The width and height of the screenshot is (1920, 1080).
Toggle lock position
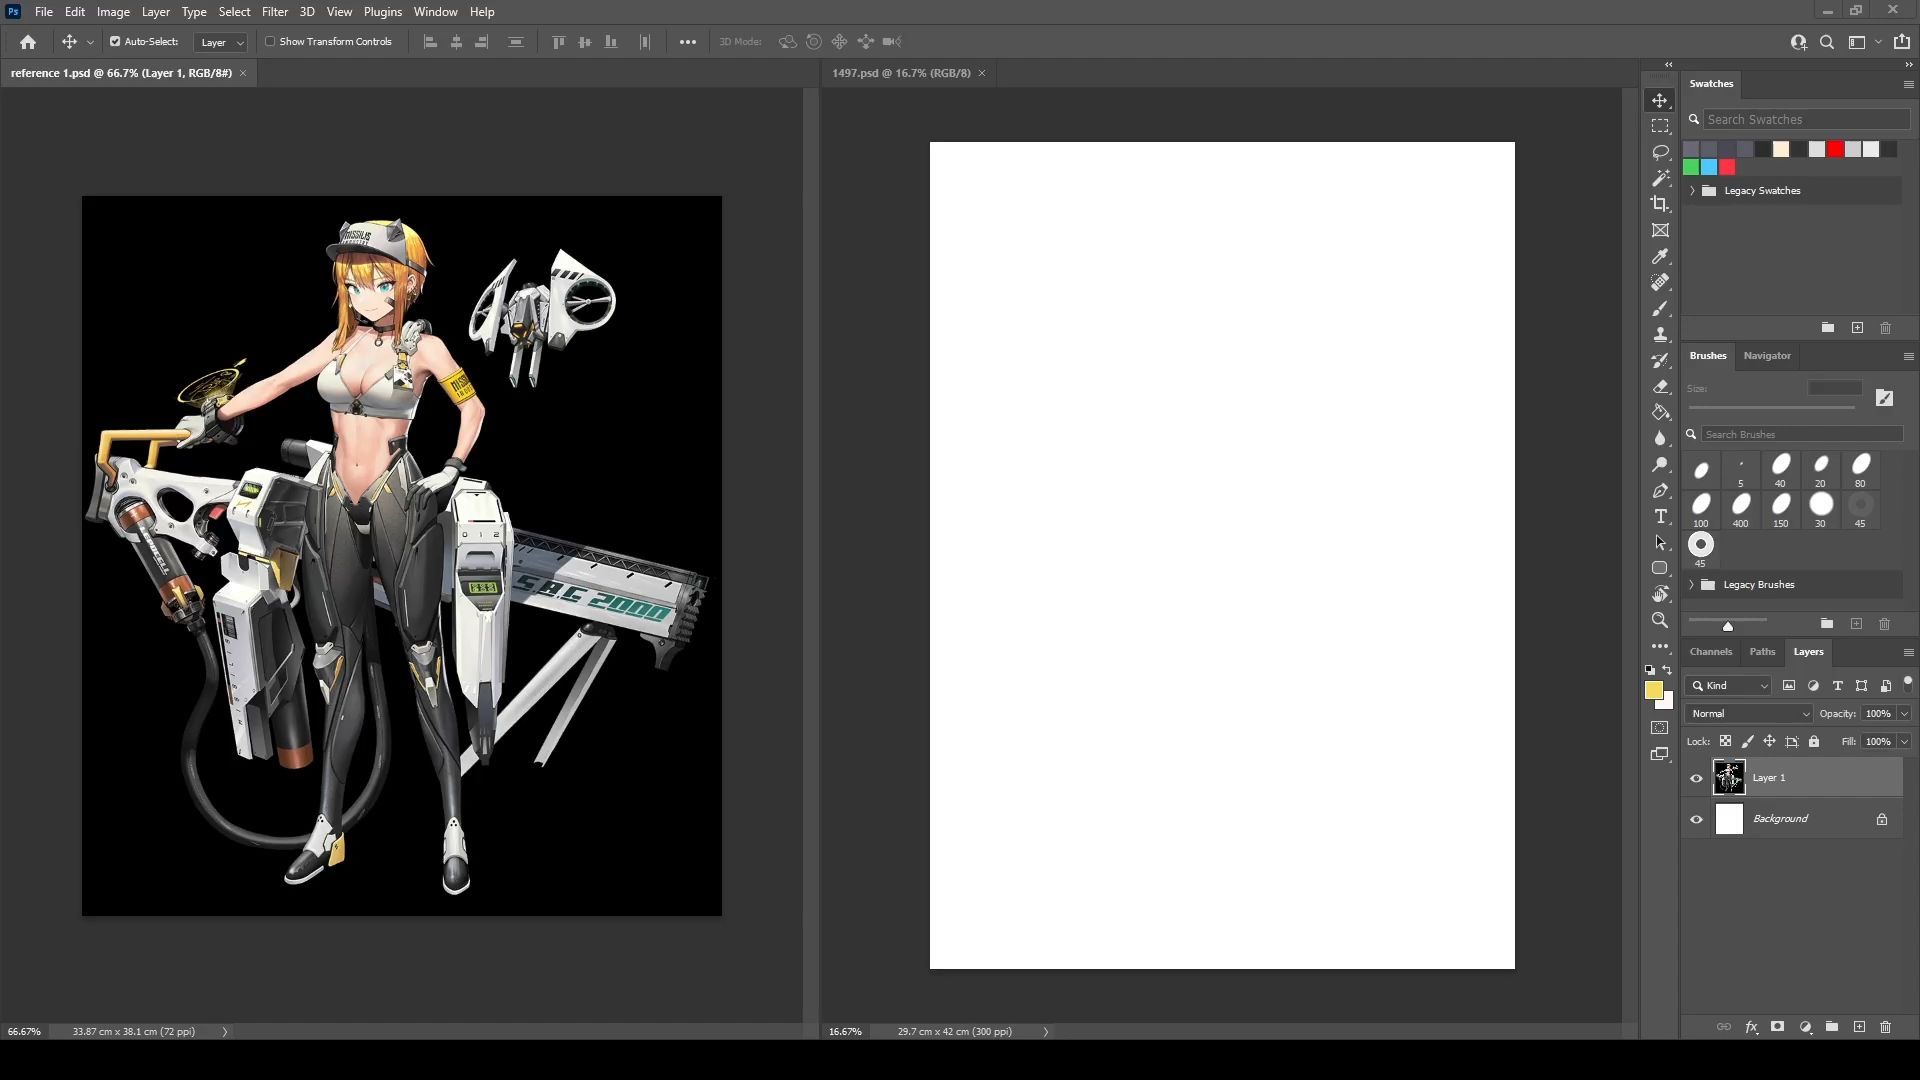1769,741
